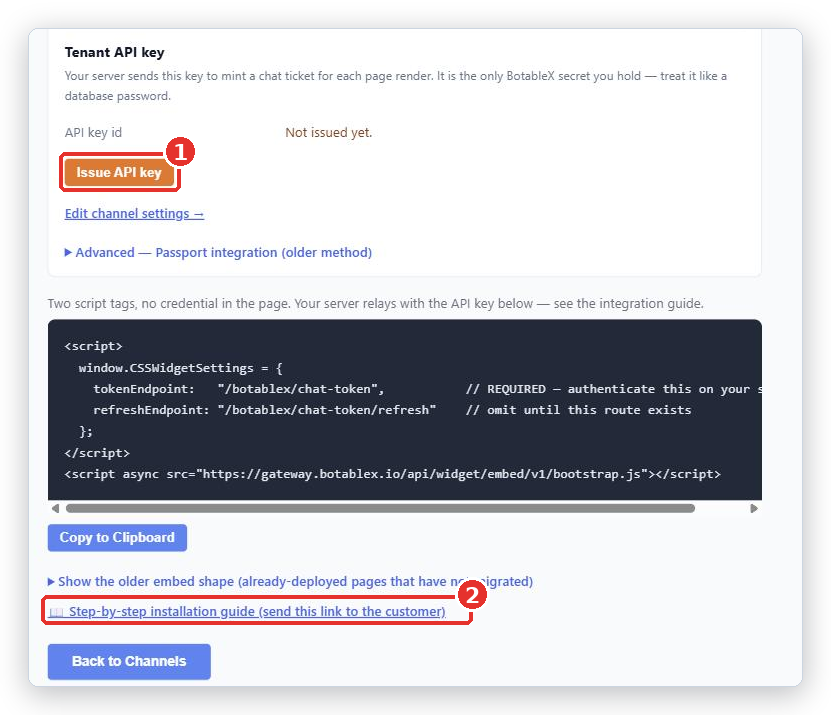831x715 pixels.
Task: Copy embed code with Copy to Clipboard
Action: (x=117, y=537)
